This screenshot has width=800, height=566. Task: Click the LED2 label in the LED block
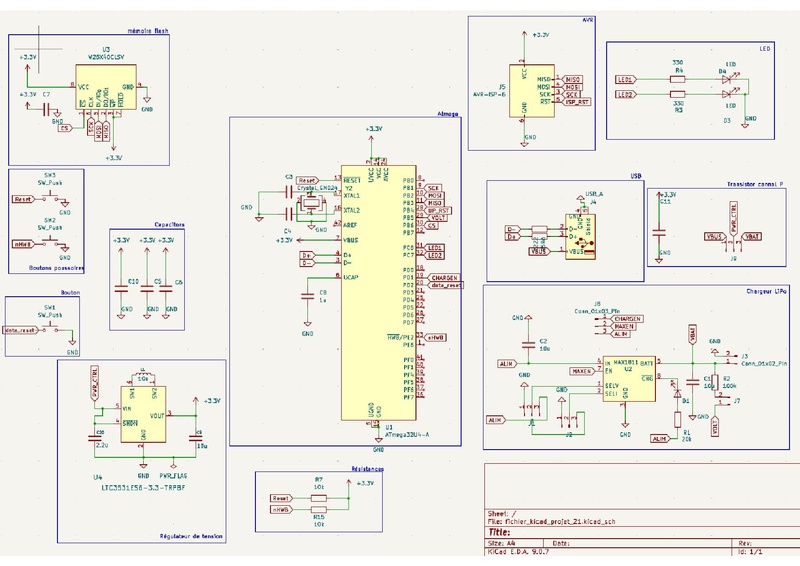coord(627,94)
